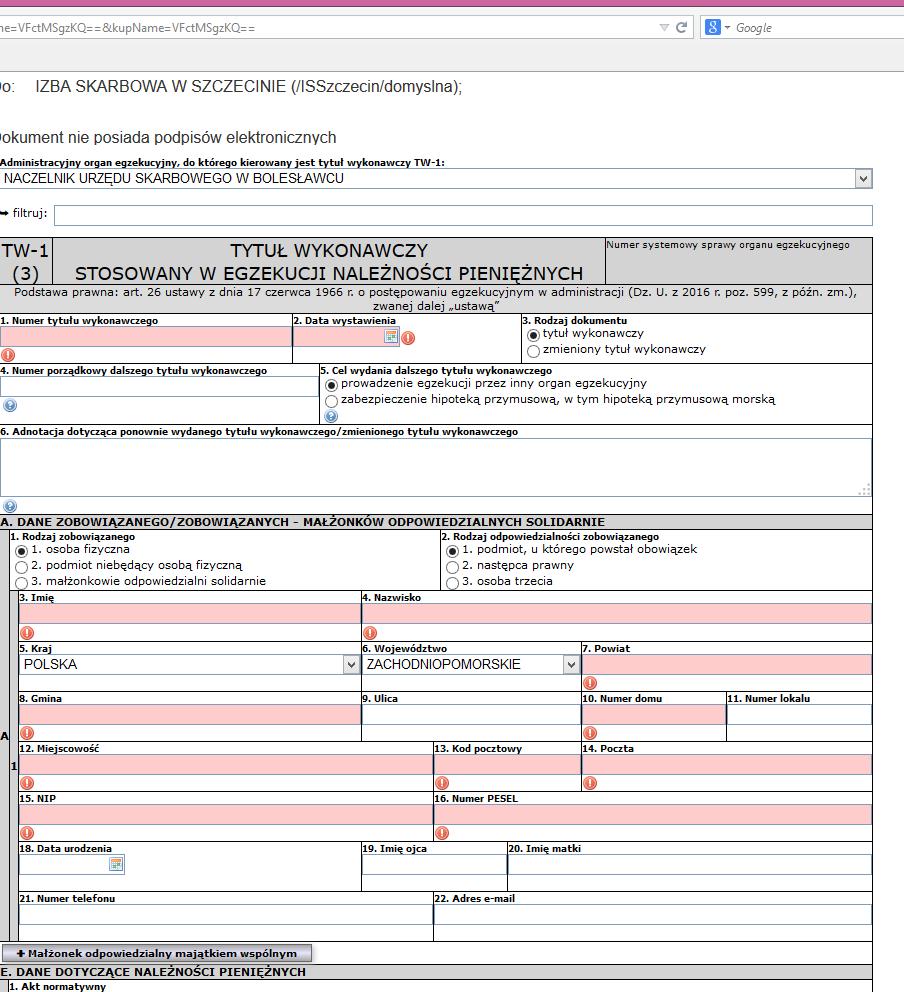904x992 pixels.
Task: Focus the Numer telefonu input field
Action: tap(226, 914)
